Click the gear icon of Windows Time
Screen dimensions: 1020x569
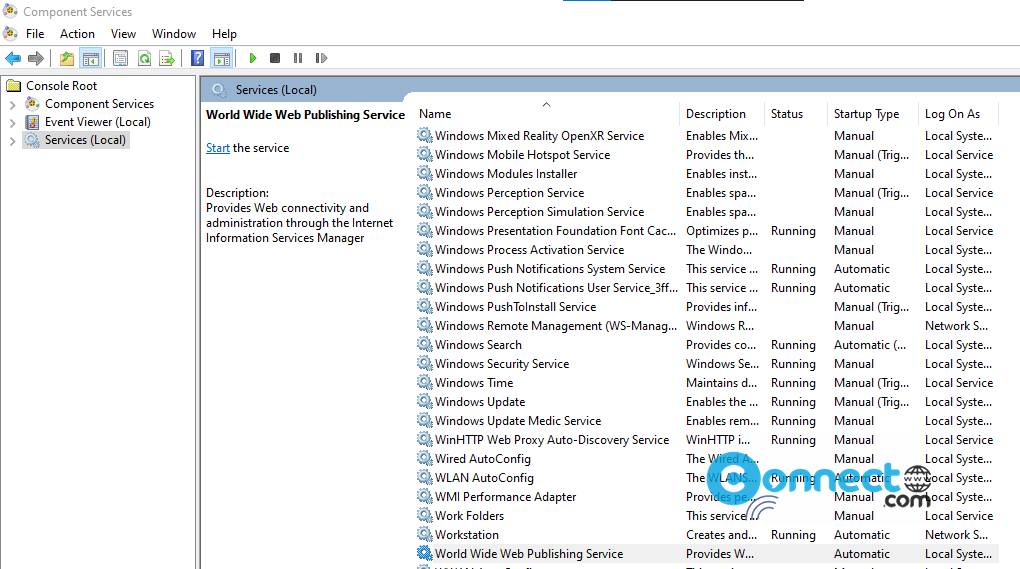(x=425, y=382)
